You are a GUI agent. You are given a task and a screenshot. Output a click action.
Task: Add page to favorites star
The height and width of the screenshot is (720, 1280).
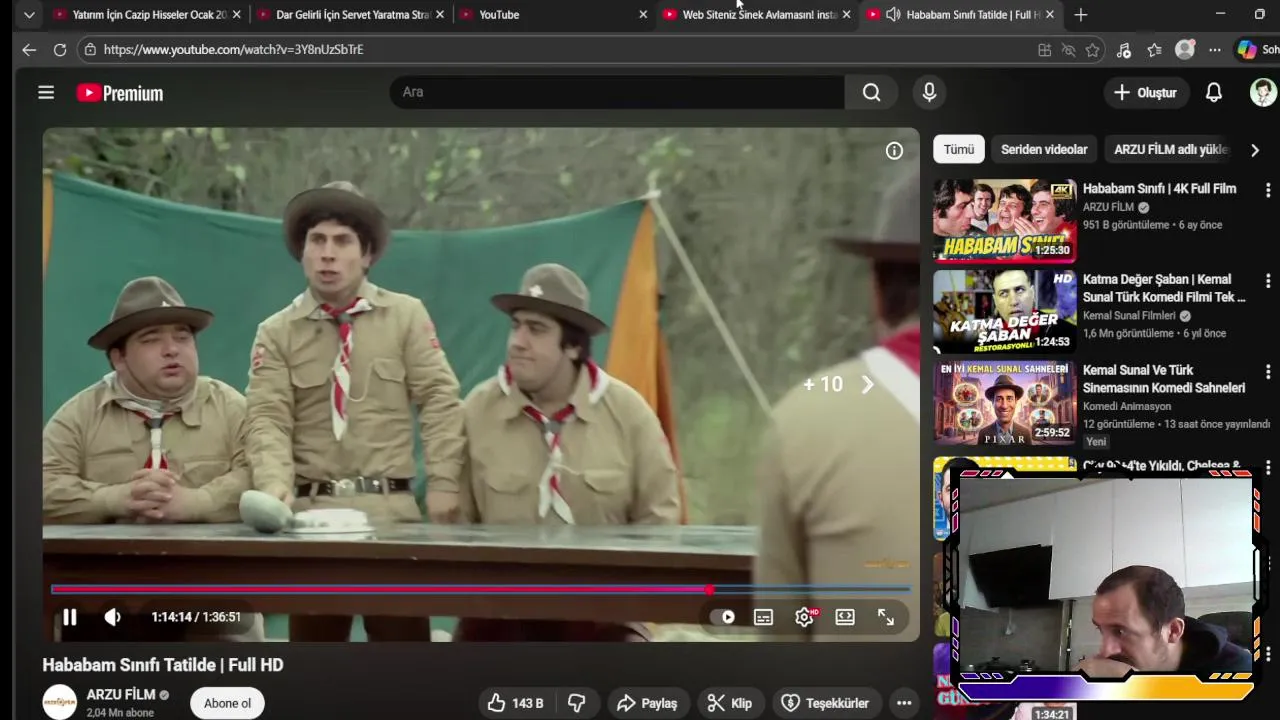[x=1093, y=50]
